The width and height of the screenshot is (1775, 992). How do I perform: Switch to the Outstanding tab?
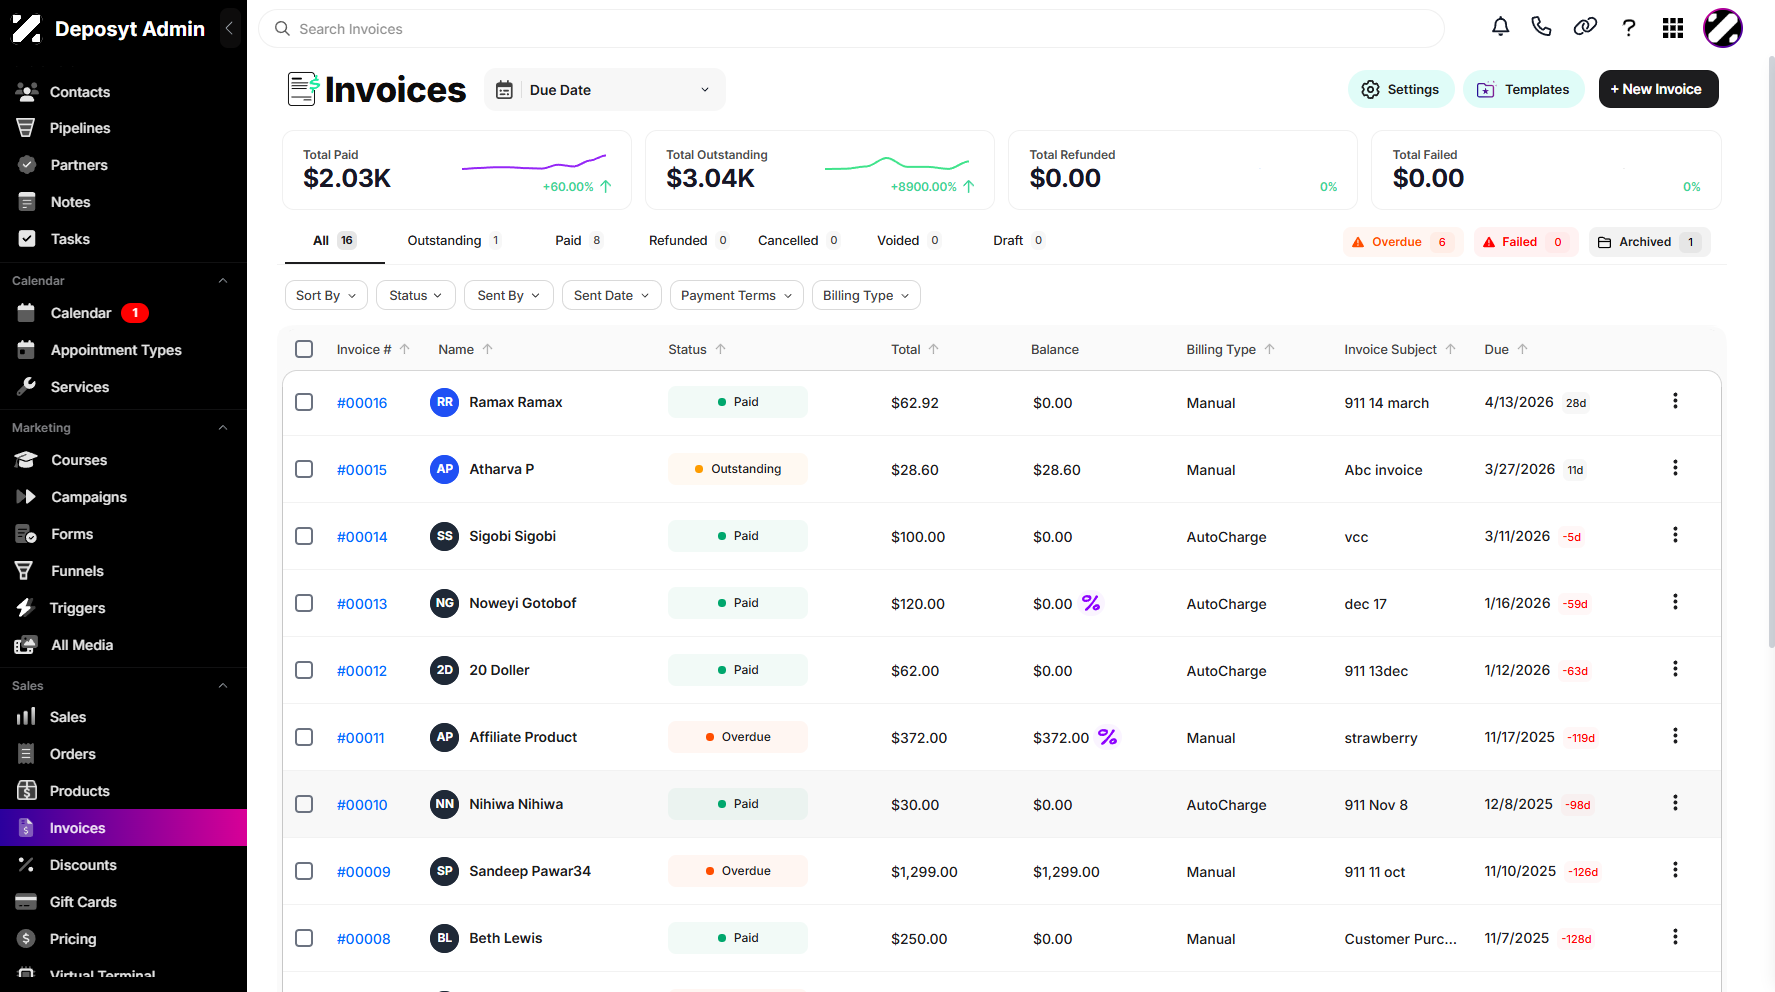(x=453, y=240)
